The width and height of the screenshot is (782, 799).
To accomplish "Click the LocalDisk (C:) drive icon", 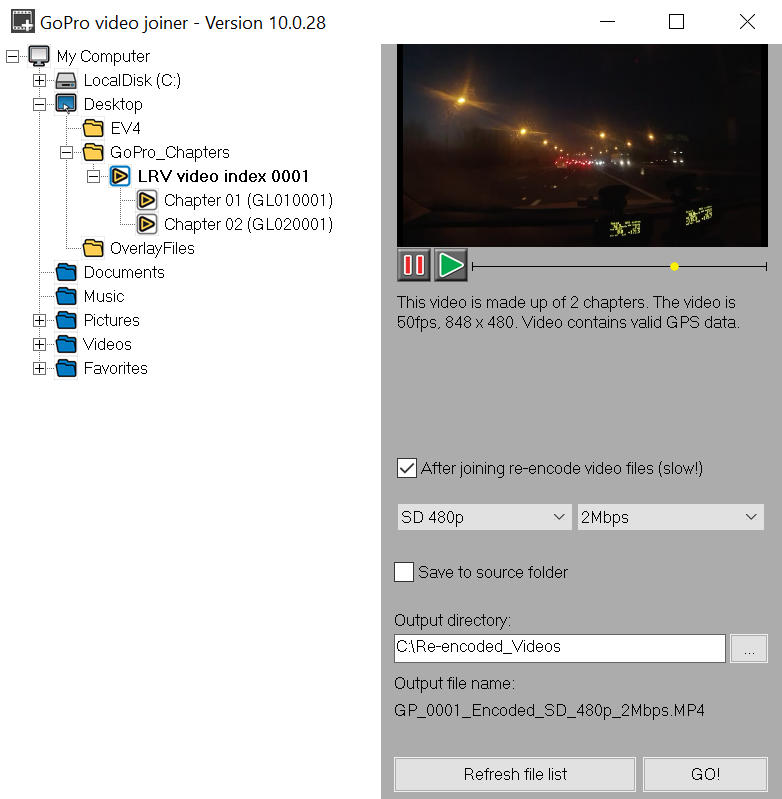I will click(x=66, y=80).
